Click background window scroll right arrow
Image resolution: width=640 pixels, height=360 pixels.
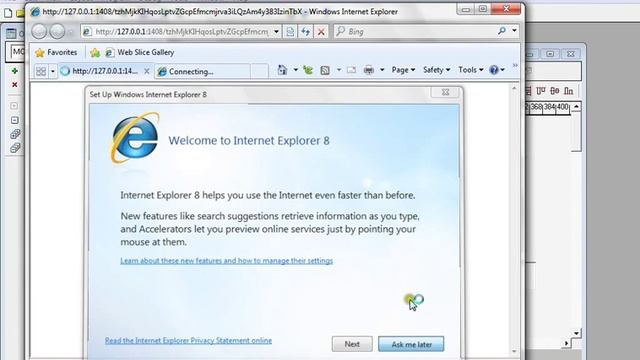566,343
